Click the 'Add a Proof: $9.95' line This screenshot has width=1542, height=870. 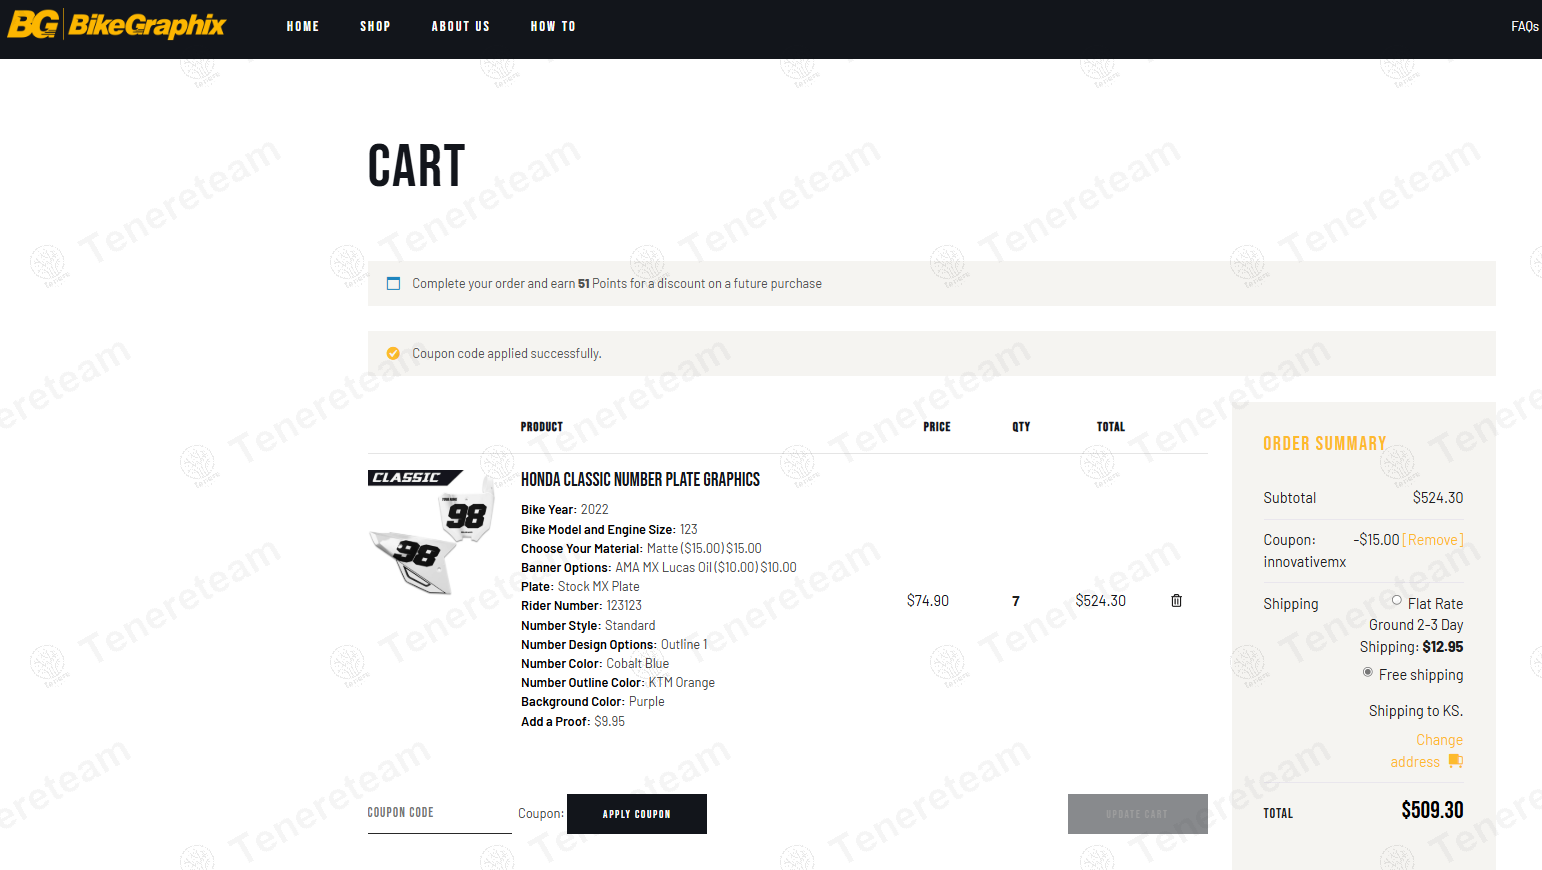pyautogui.click(x=573, y=722)
